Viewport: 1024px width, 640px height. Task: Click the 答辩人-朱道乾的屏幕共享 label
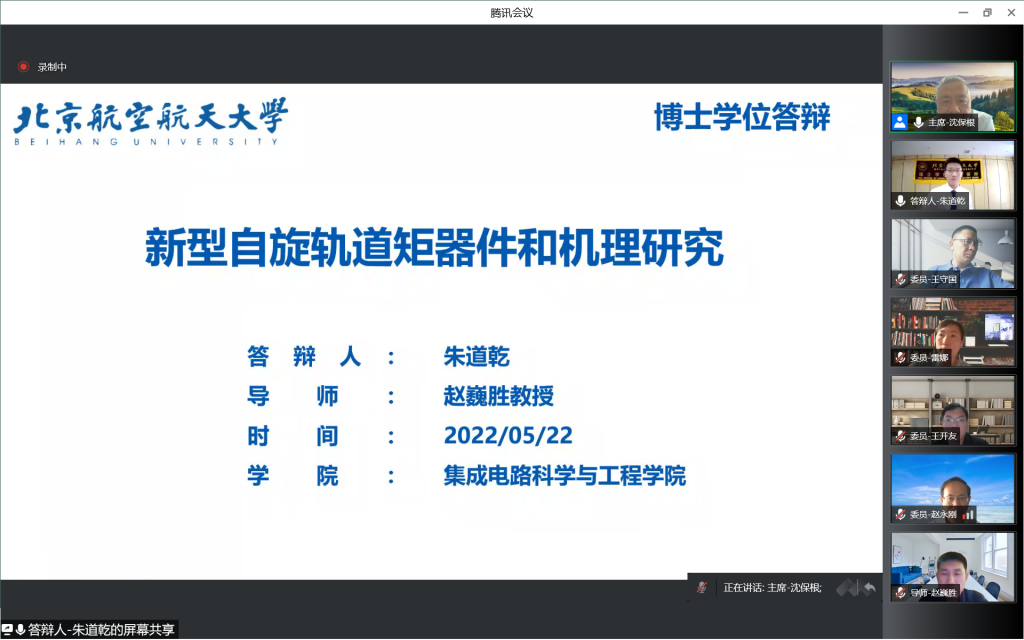point(101,630)
